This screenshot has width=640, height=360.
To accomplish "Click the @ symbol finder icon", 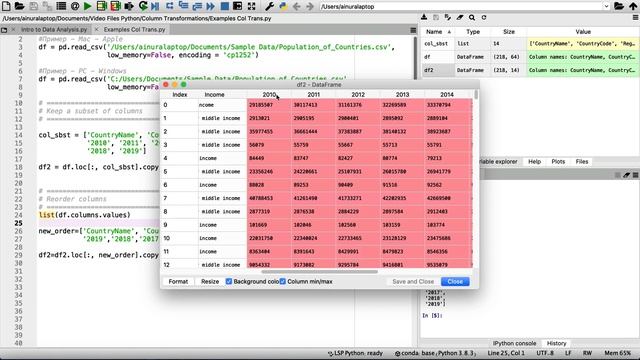I will (x=75, y=6).
